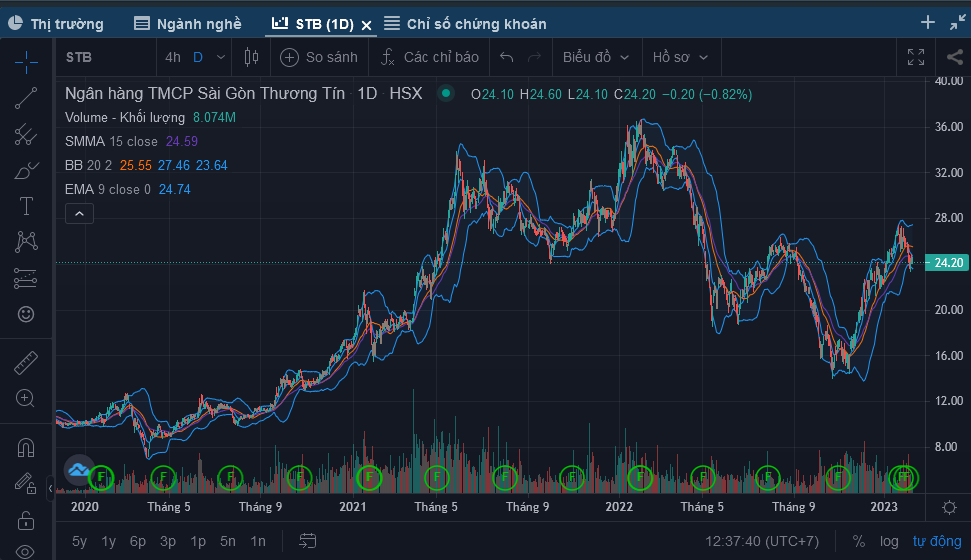Open the candlestick chart style selector
Viewport: 971px width, 560px height.
point(251,58)
